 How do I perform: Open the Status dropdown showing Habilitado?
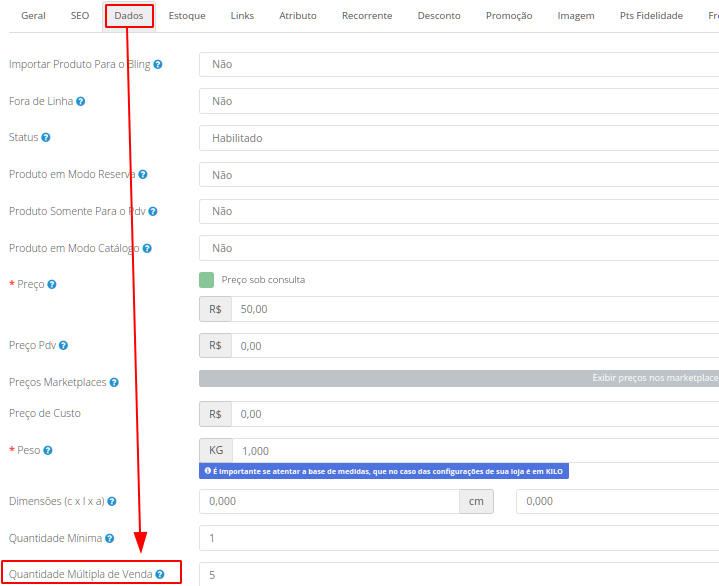coord(459,138)
